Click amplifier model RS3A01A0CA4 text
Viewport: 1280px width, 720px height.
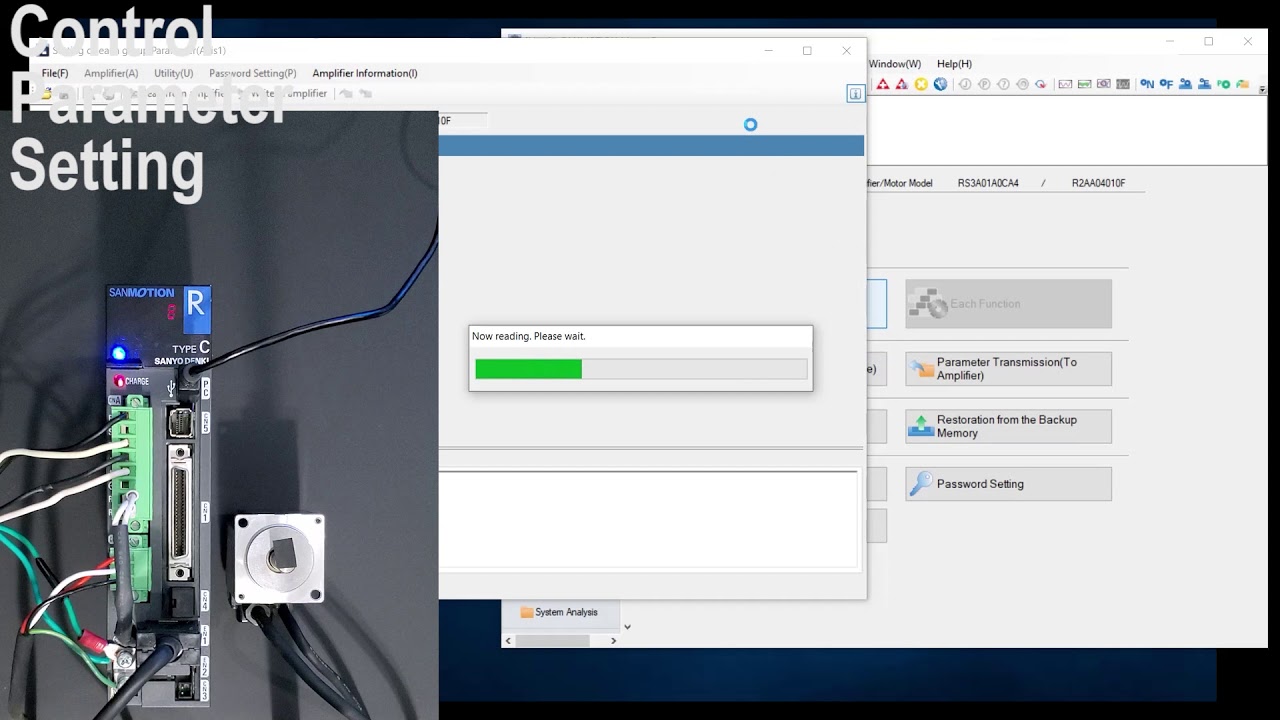pyautogui.click(x=988, y=183)
